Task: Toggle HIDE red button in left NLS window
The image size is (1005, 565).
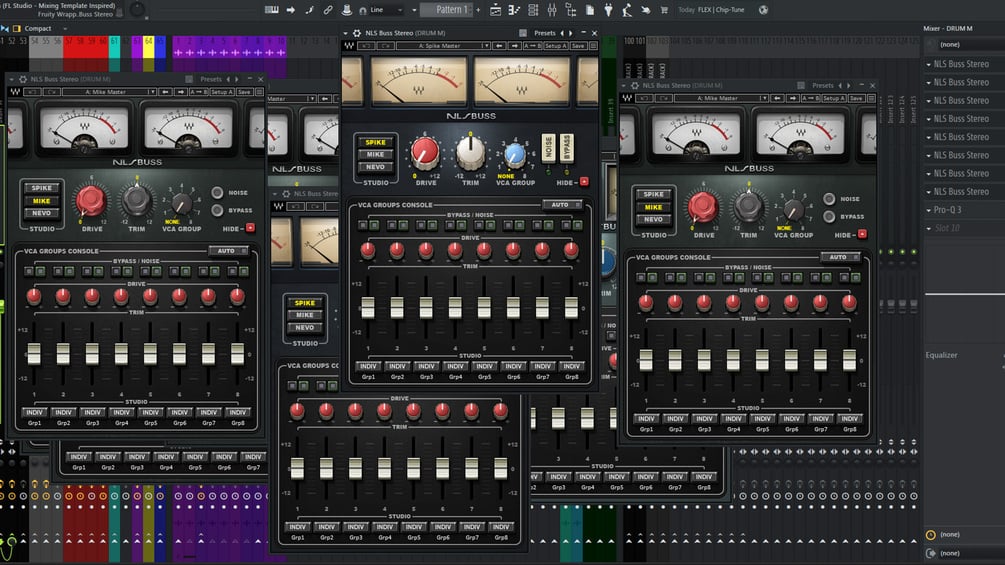Action: (250, 228)
